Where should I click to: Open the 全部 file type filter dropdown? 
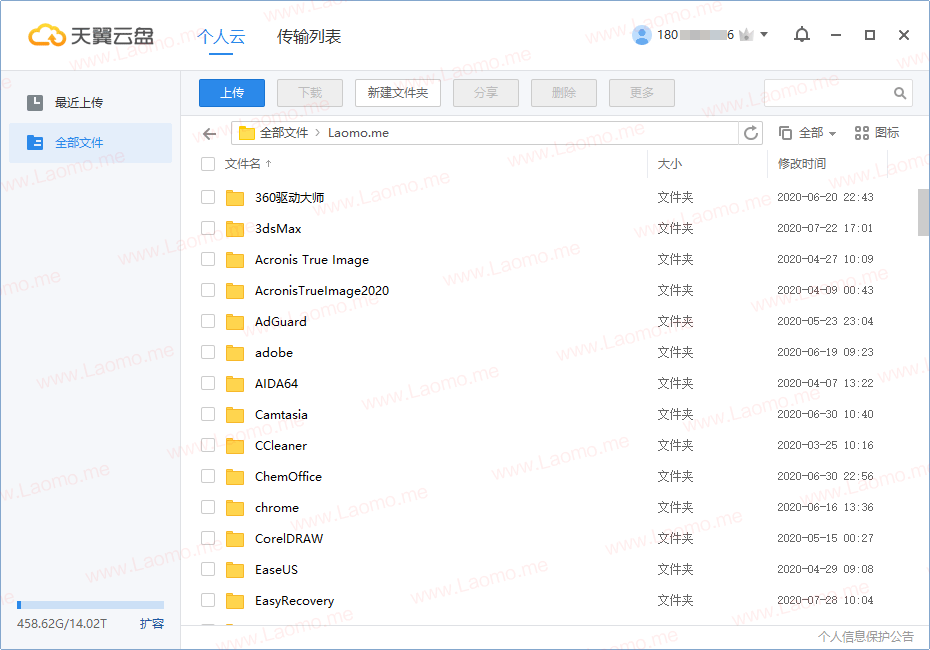(x=807, y=133)
